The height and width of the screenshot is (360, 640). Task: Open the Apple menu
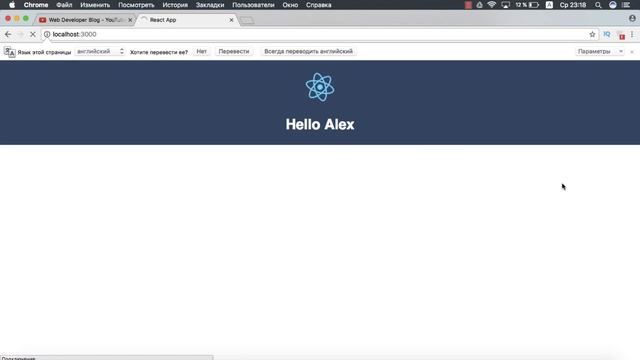tap(12, 5)
